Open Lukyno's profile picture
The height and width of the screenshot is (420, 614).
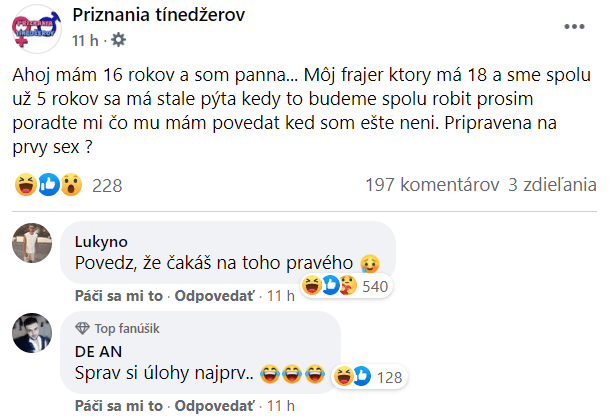click(37, 243)
